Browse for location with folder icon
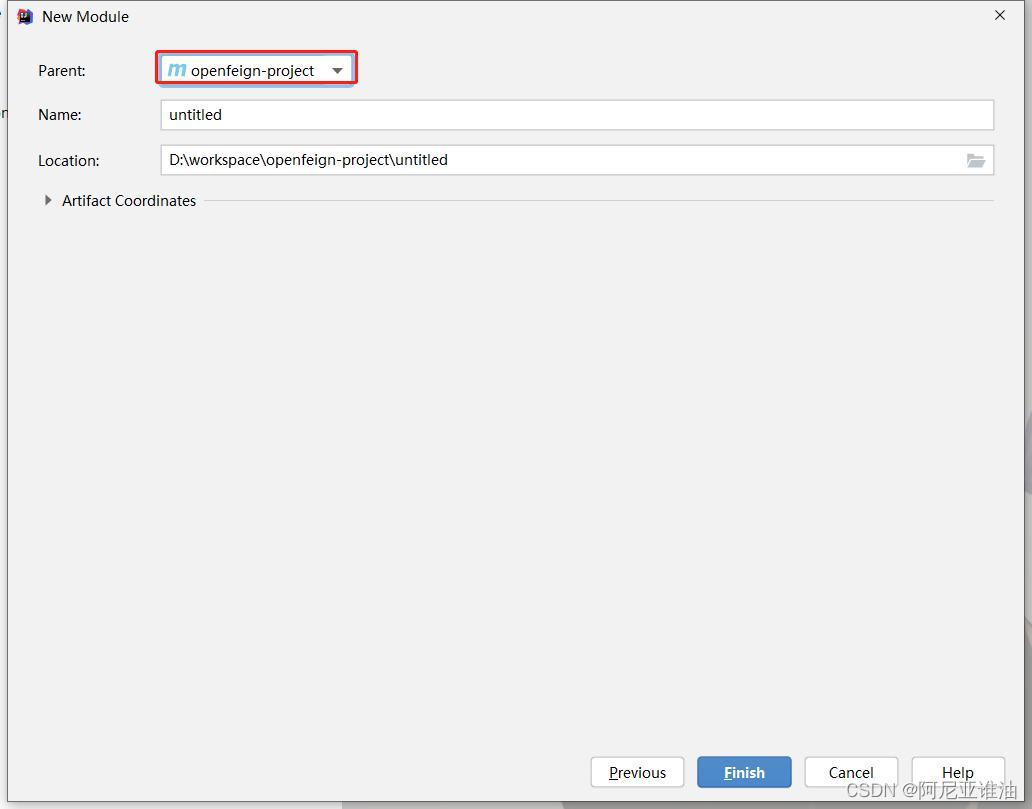The image size is (1032, 809). click(975, 160)
